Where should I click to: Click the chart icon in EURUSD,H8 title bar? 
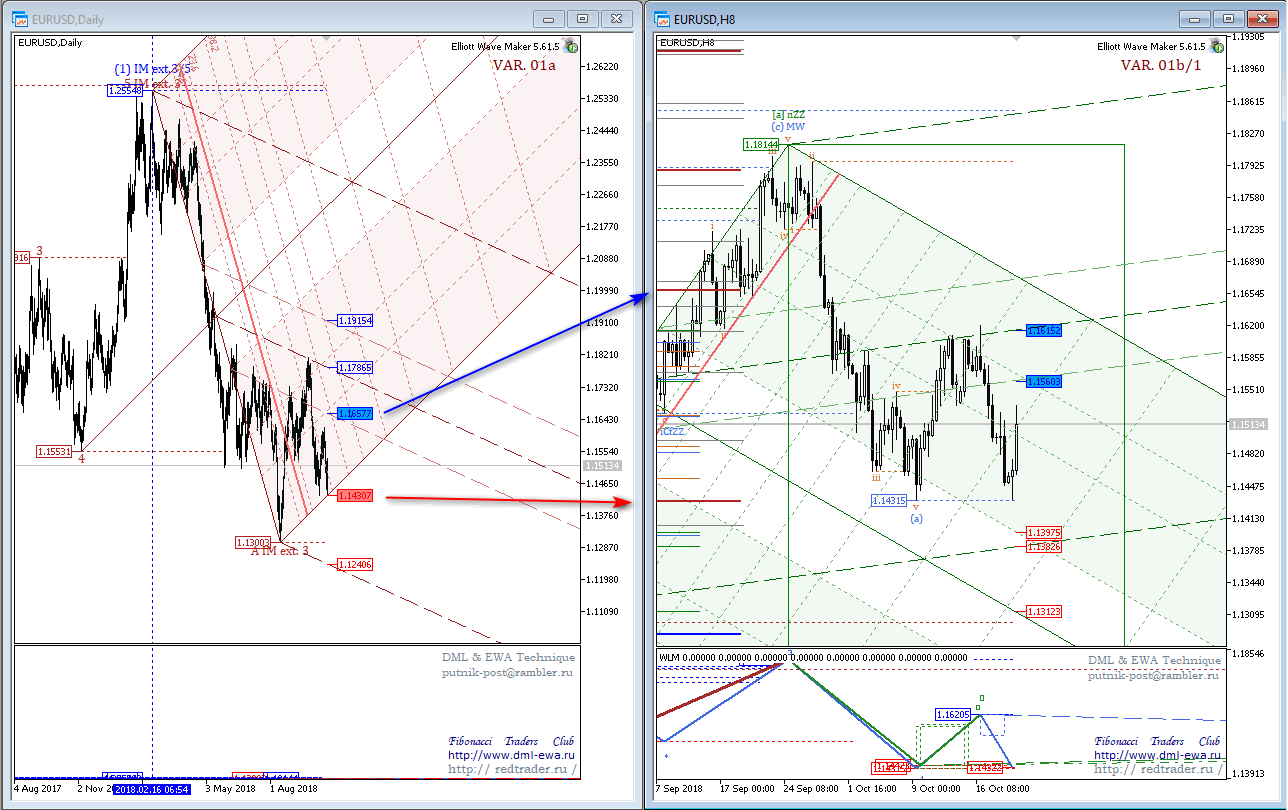661,19
